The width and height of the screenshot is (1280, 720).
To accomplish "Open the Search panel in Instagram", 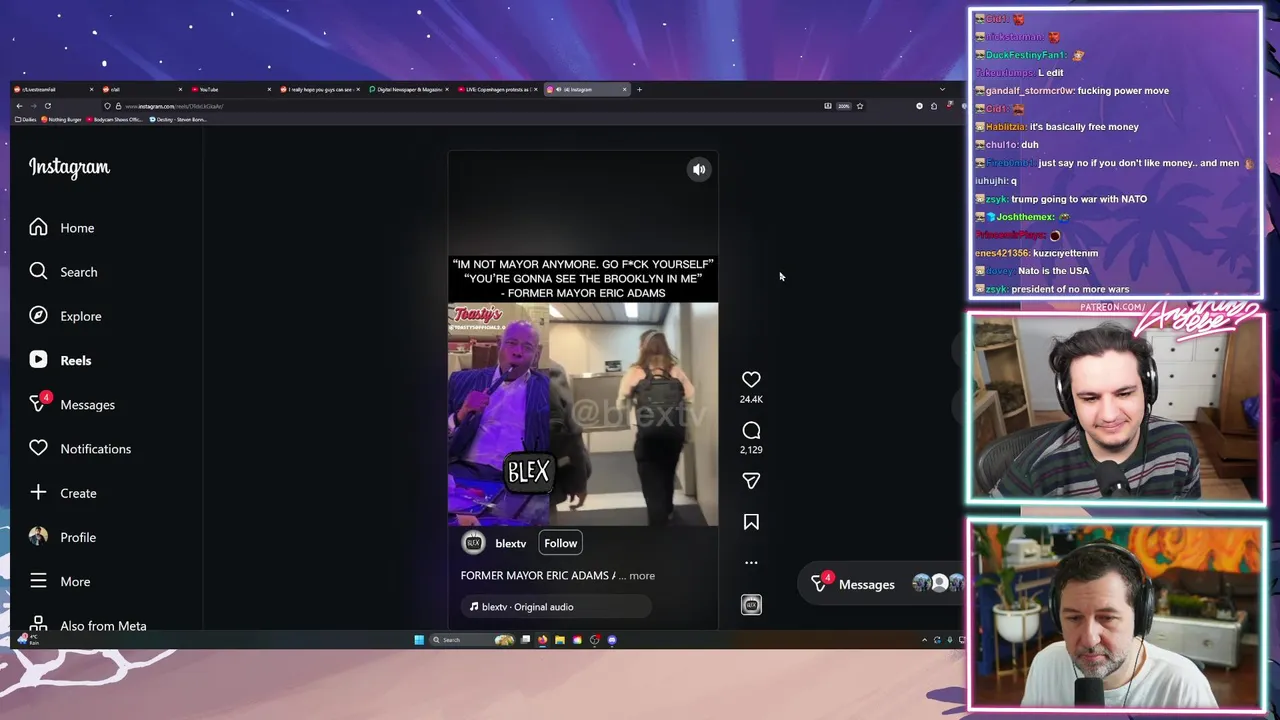I will click(63, 272).
